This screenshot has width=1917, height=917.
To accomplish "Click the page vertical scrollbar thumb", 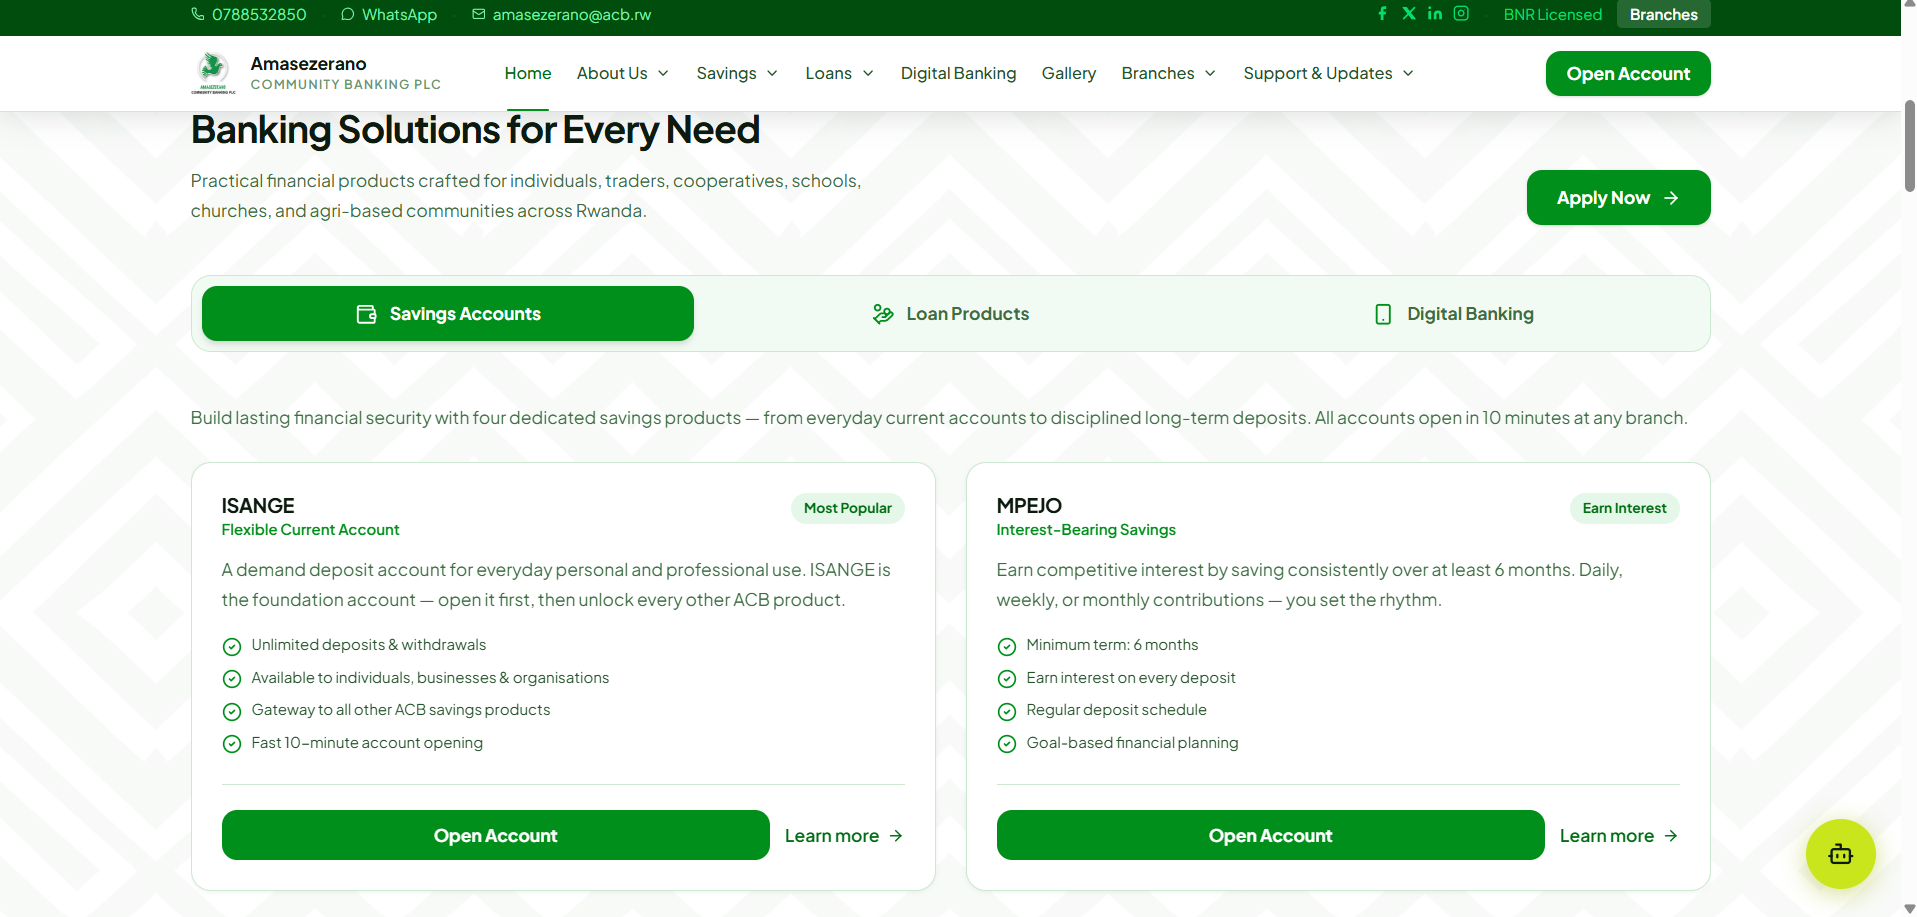I will coord(1909,145).
